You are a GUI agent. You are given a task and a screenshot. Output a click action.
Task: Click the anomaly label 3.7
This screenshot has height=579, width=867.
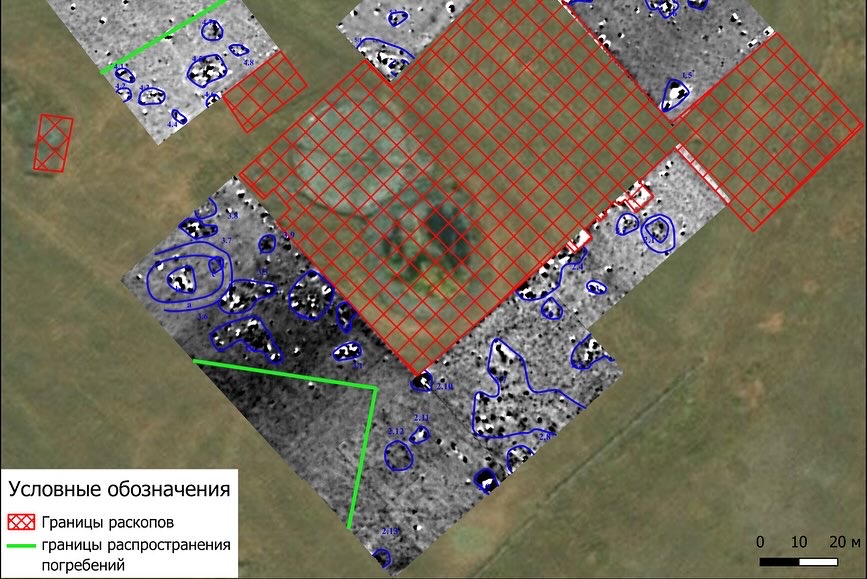pos(226,241)
